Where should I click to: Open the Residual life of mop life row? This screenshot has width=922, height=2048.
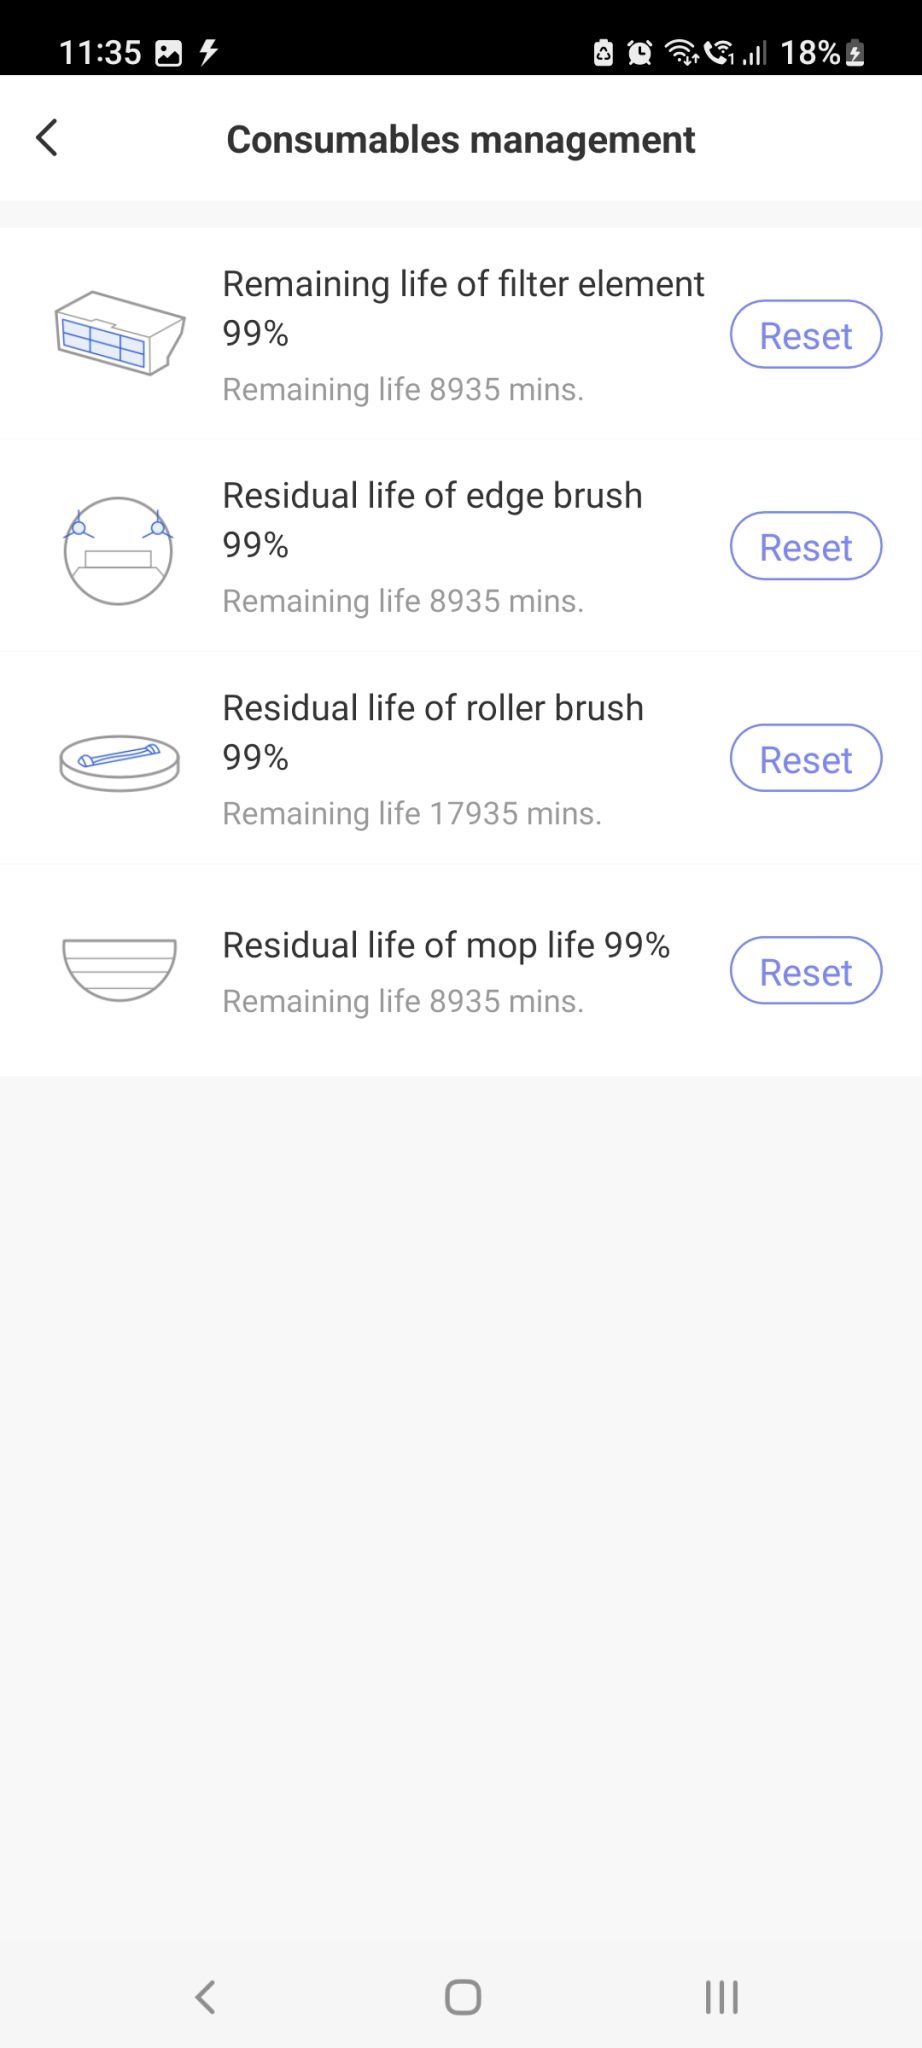point(461,970)
